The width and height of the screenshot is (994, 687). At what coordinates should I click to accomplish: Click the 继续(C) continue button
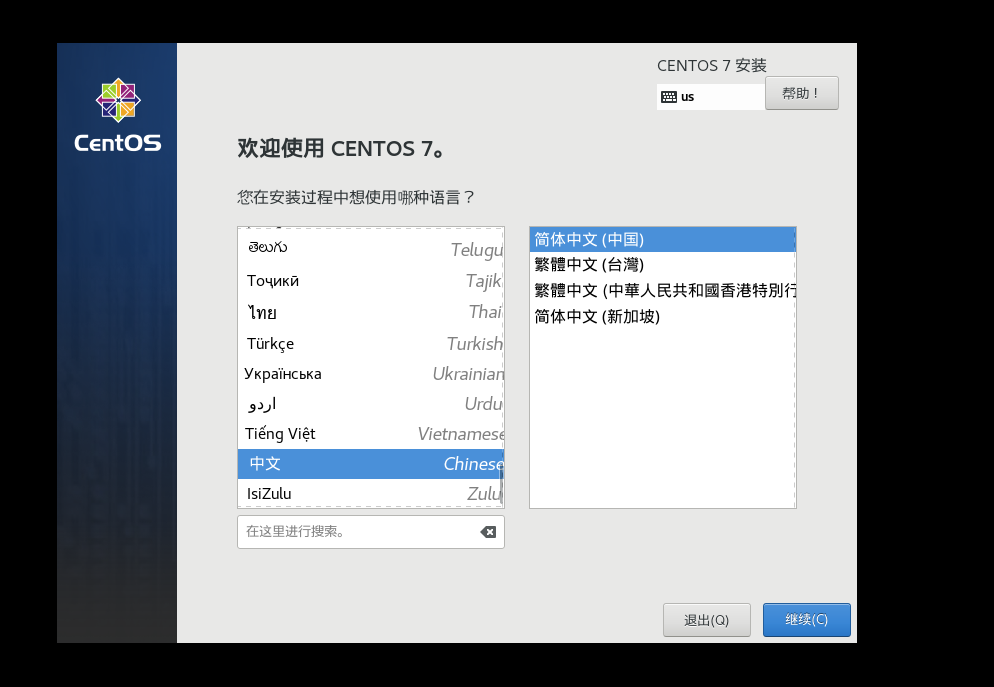pos(806,620)
